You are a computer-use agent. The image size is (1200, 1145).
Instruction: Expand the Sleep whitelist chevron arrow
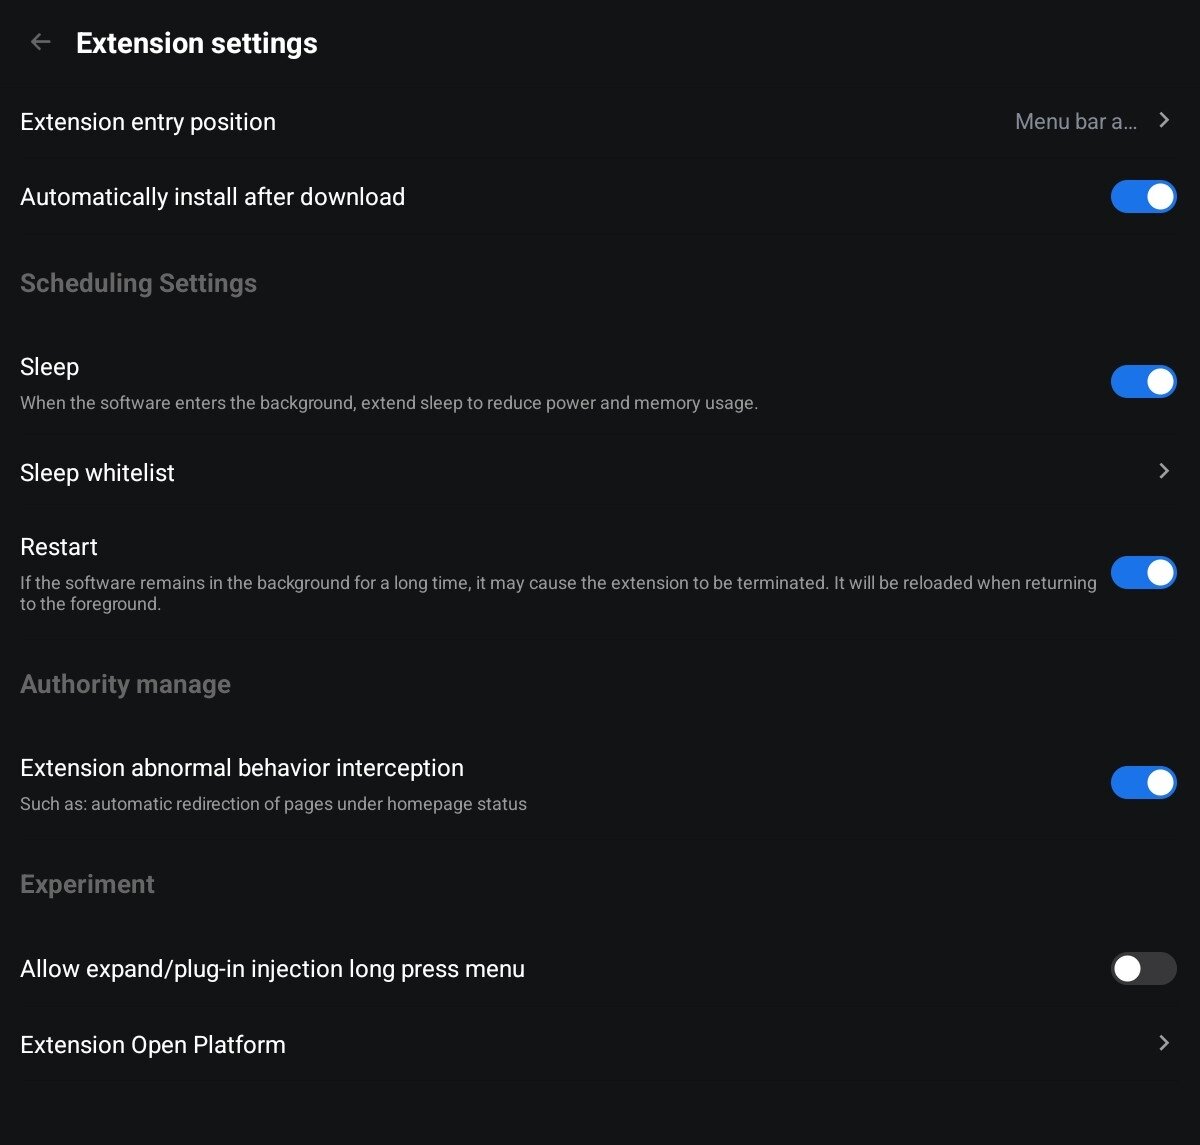click(x=1164, y=471)
